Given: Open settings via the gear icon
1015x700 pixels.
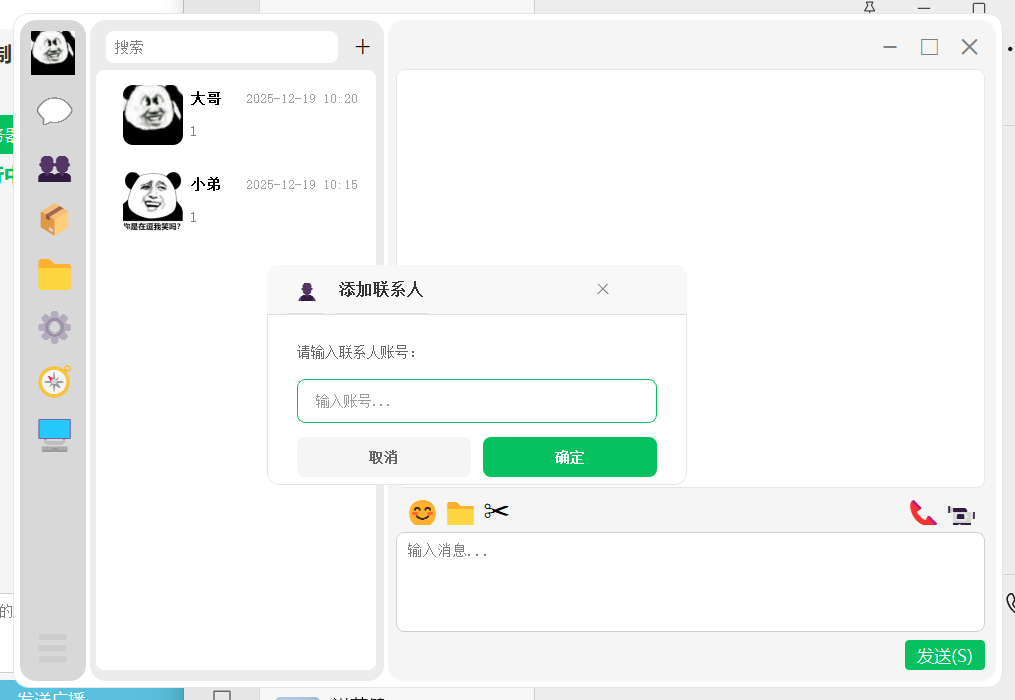Looking at the screenshot, I should point(54,327).
